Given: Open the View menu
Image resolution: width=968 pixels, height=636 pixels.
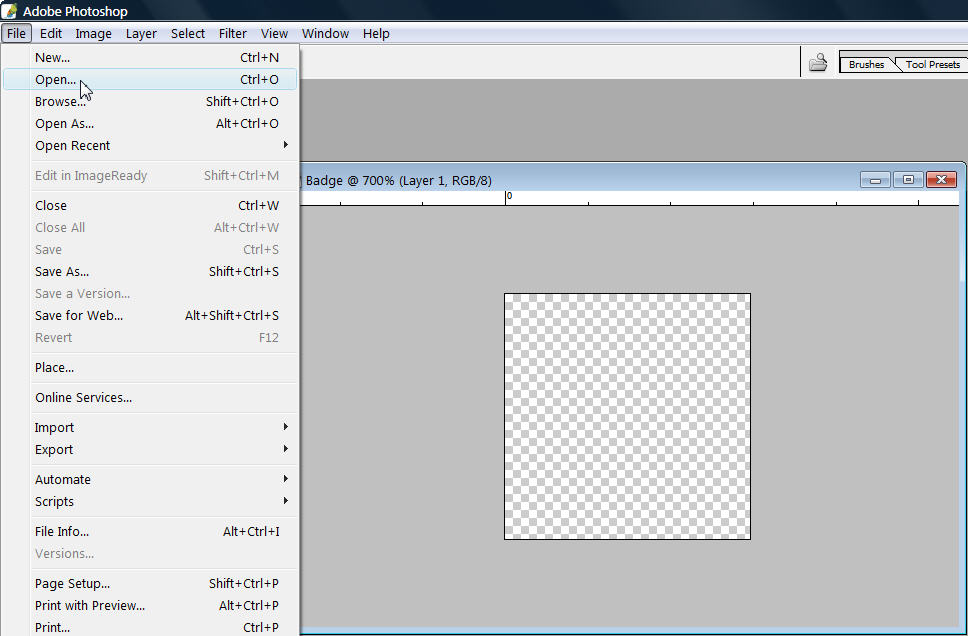Looking at the screenshot, I should pyautogui.click(x=274, y=33).
